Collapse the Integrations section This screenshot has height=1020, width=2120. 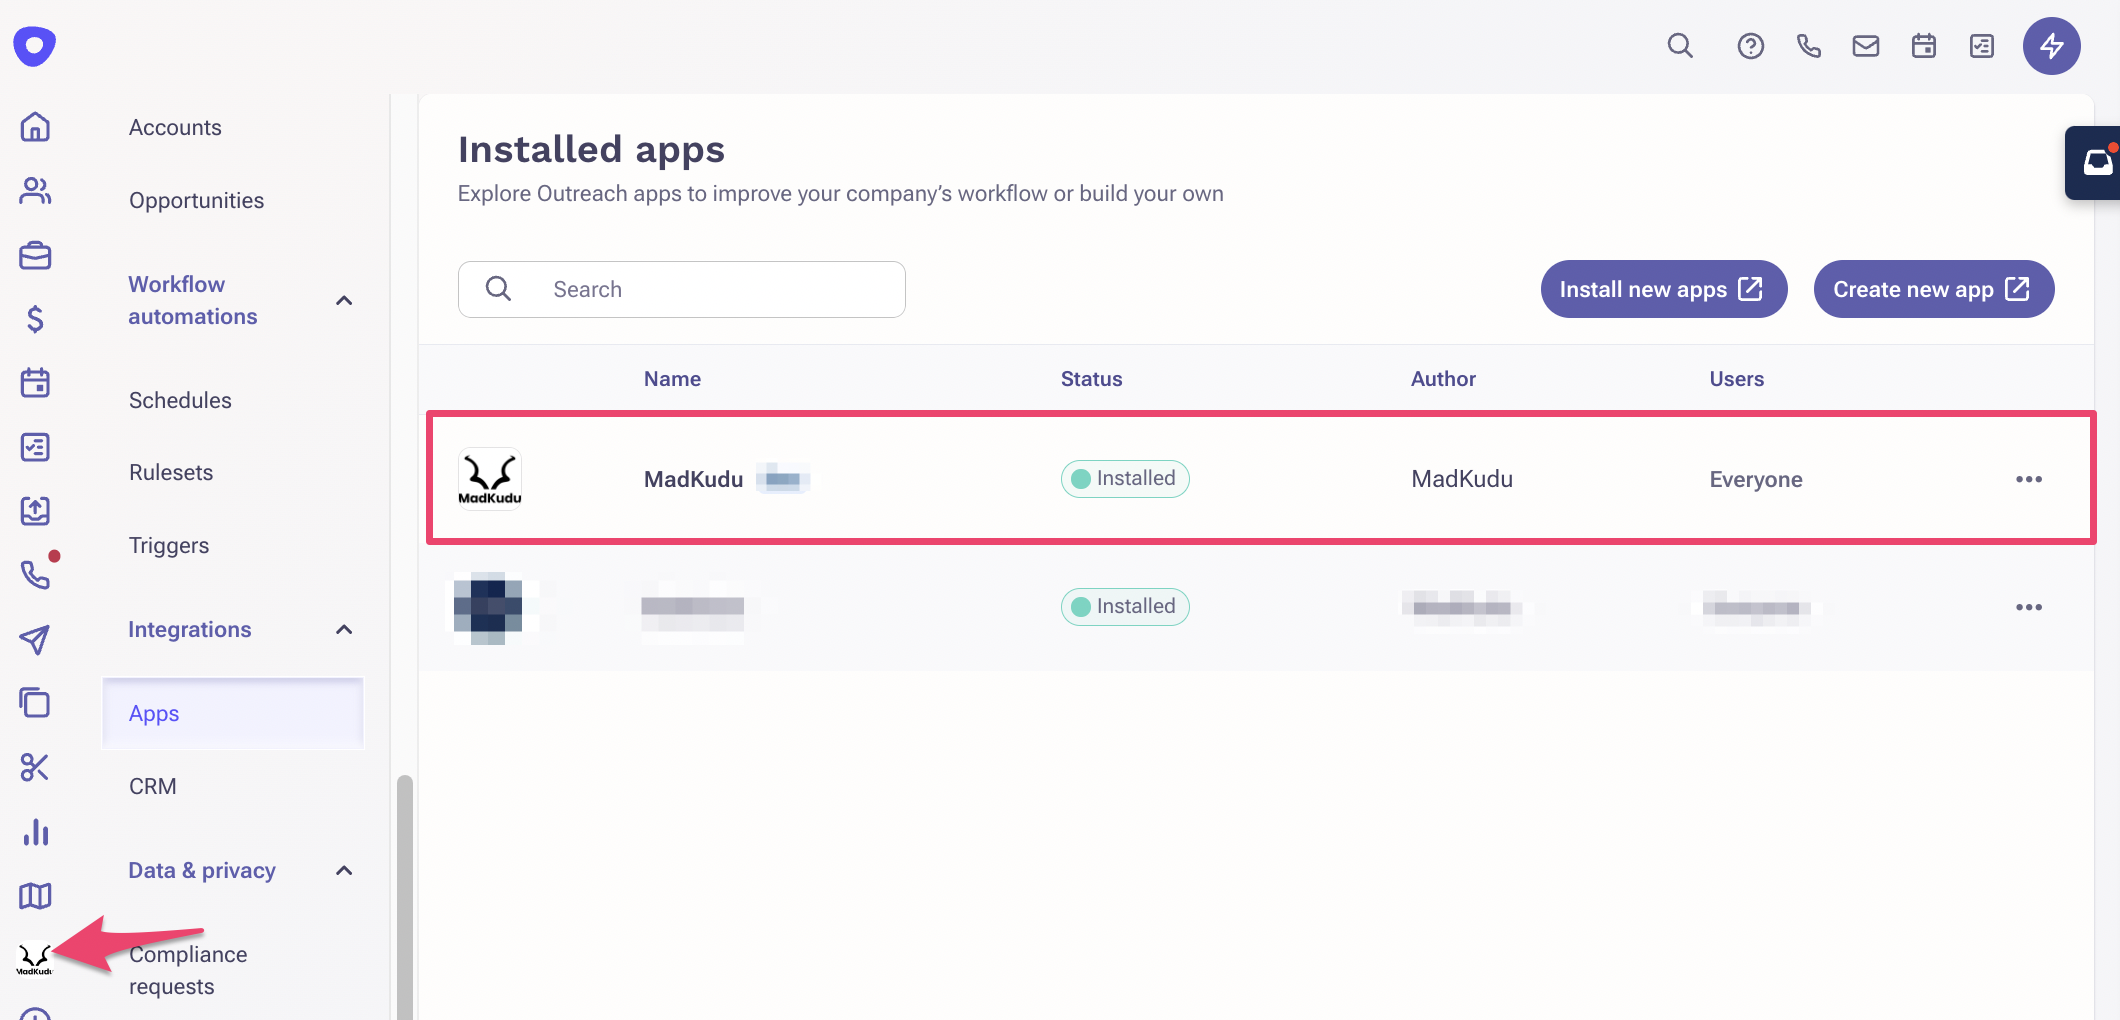click(344, 629)
